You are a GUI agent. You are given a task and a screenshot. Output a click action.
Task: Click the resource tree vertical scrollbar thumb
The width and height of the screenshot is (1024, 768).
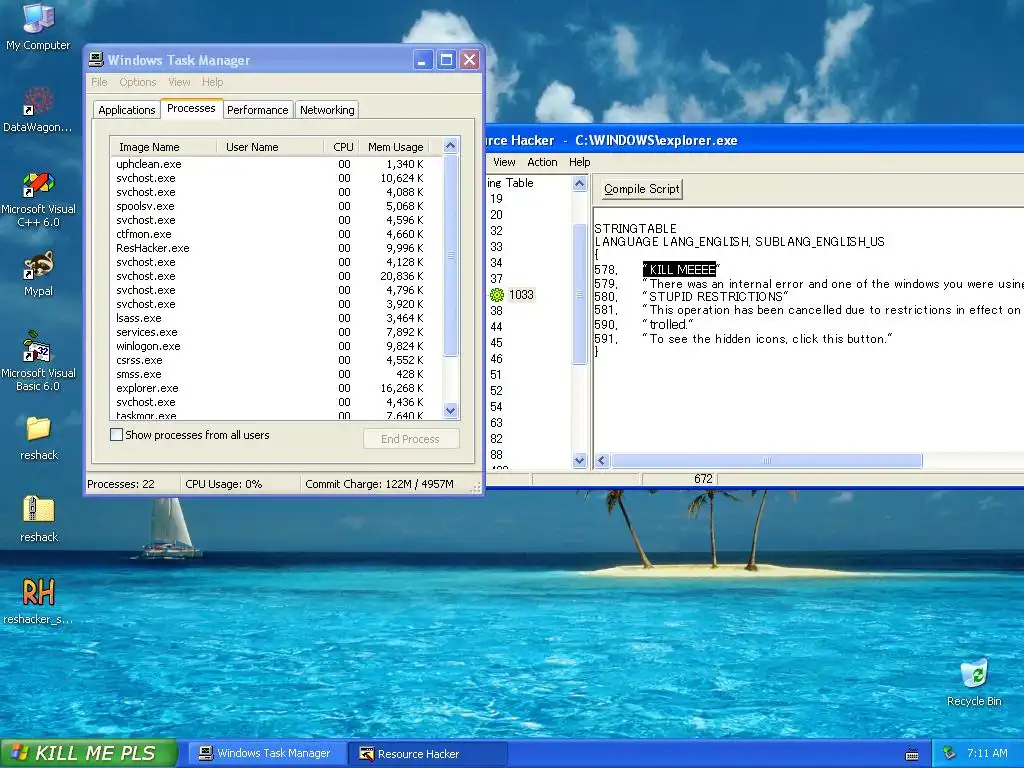tap(579, 294)
